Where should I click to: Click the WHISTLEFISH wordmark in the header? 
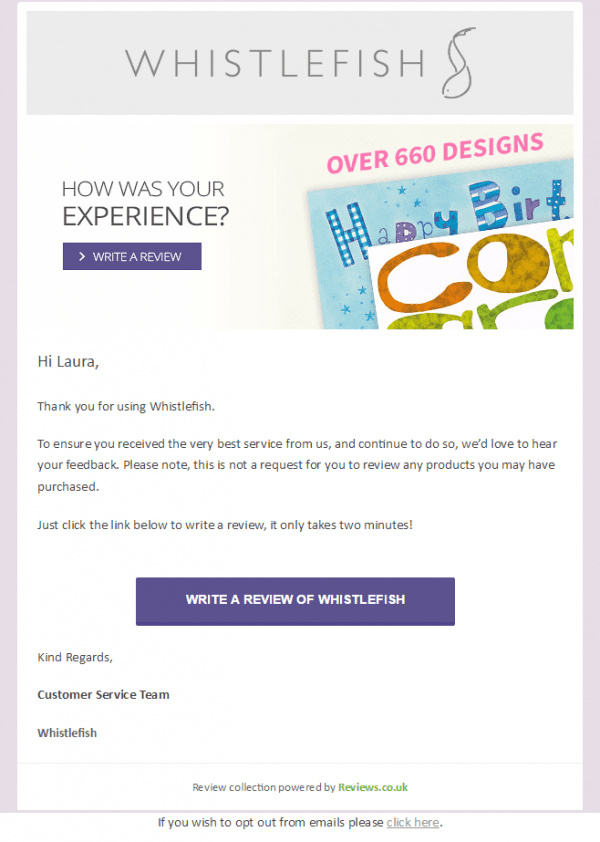274,63
